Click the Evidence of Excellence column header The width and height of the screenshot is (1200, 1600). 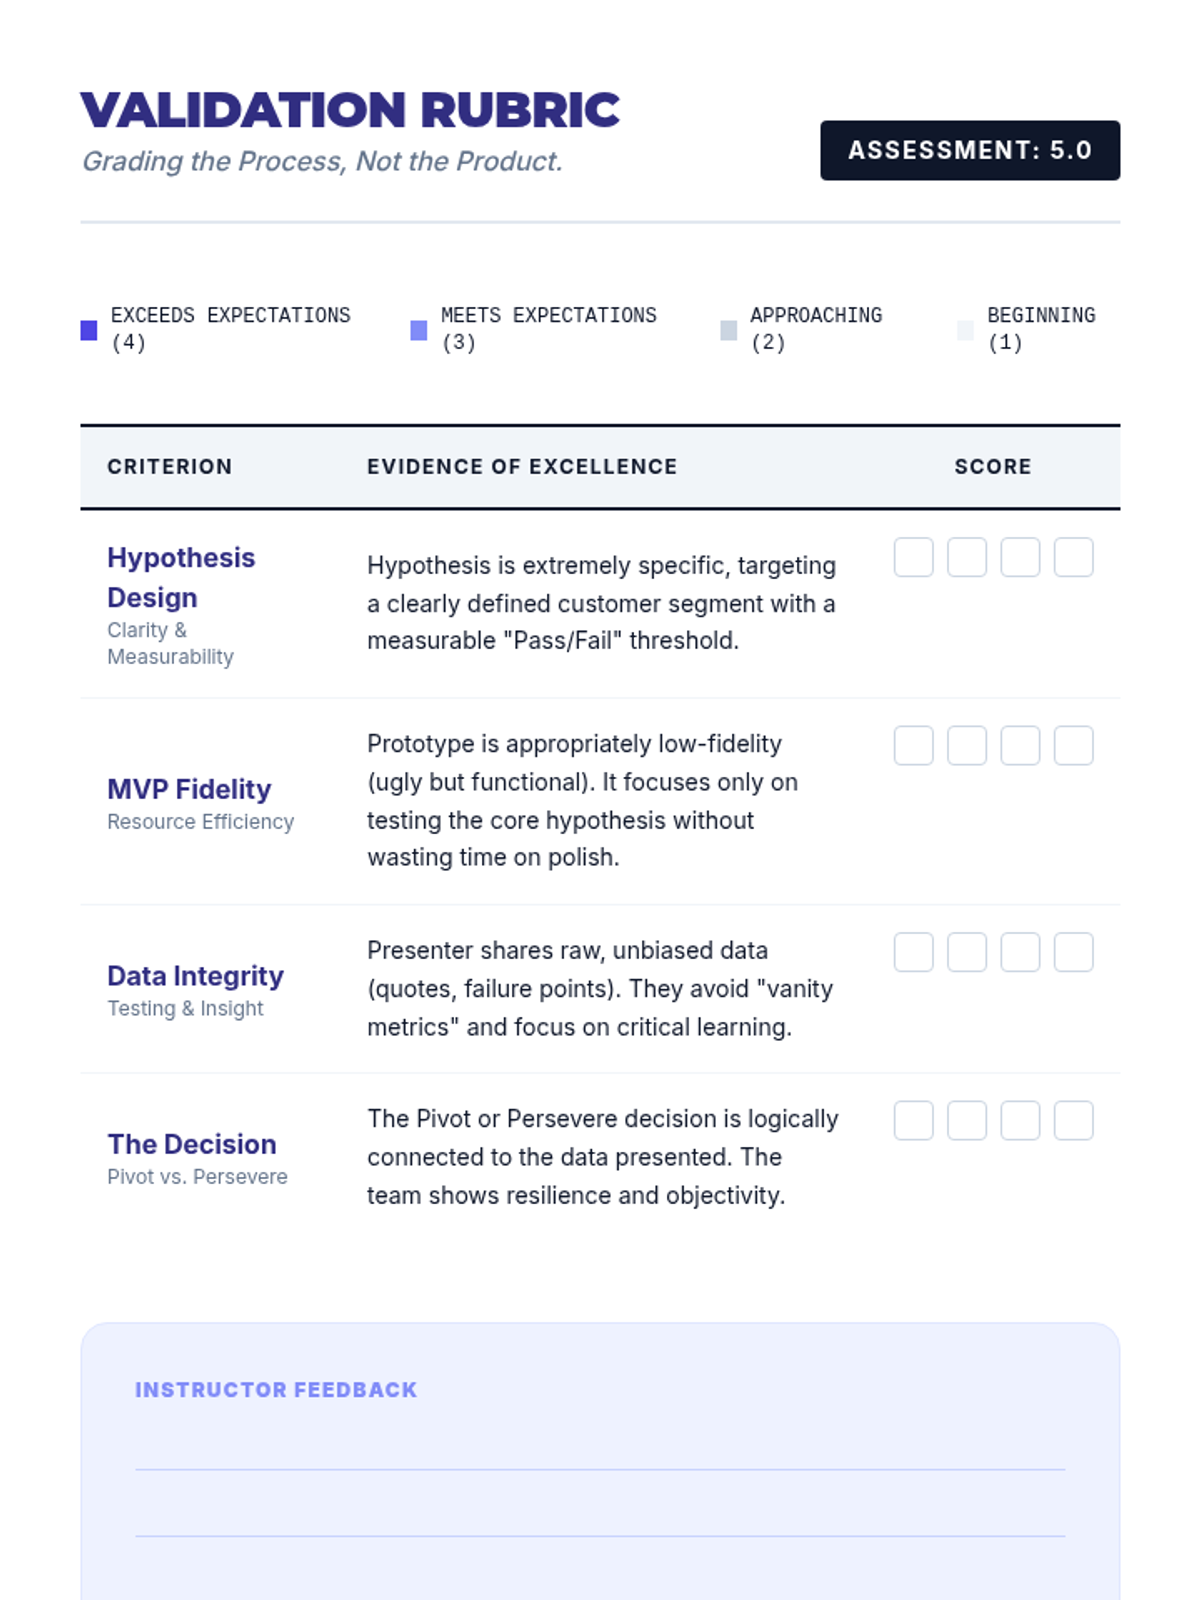(522, 467)
